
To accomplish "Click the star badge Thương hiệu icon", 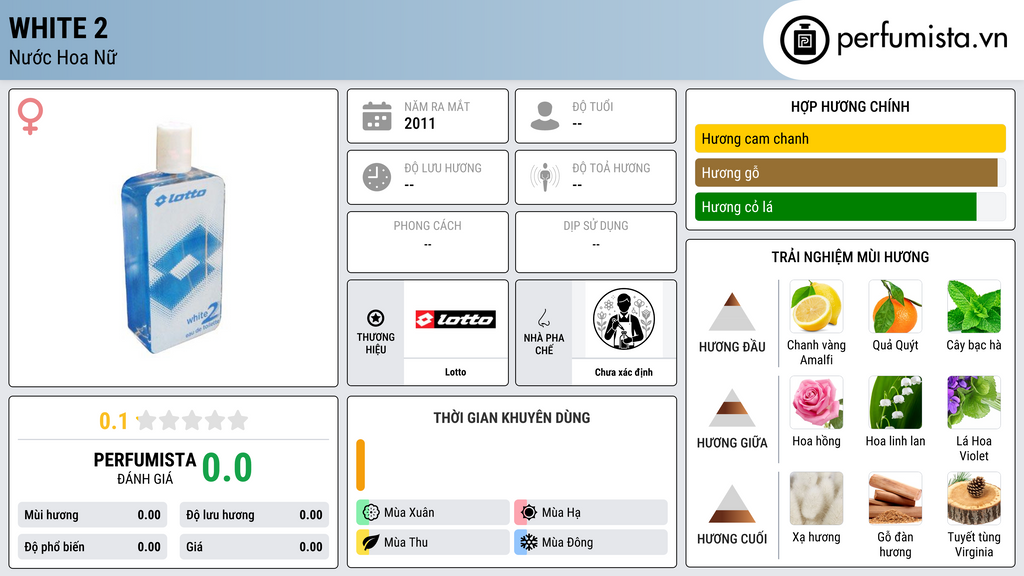I will coord(376,318).
